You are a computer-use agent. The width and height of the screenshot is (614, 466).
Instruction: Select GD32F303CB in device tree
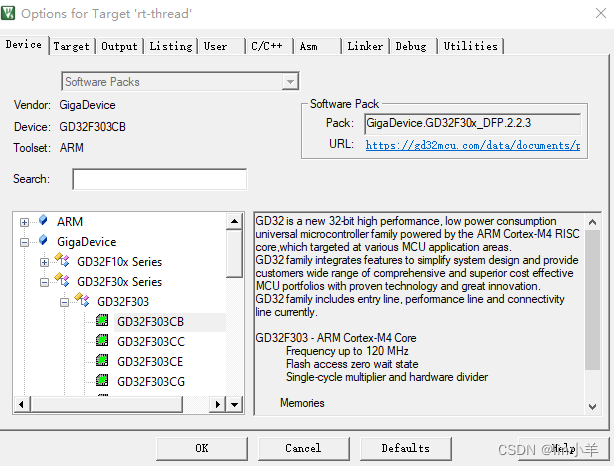150,322
